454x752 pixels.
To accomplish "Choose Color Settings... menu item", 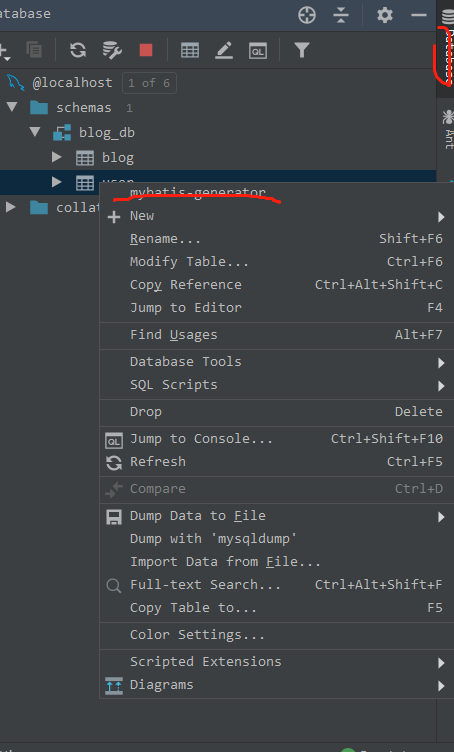I will [277, 634].
